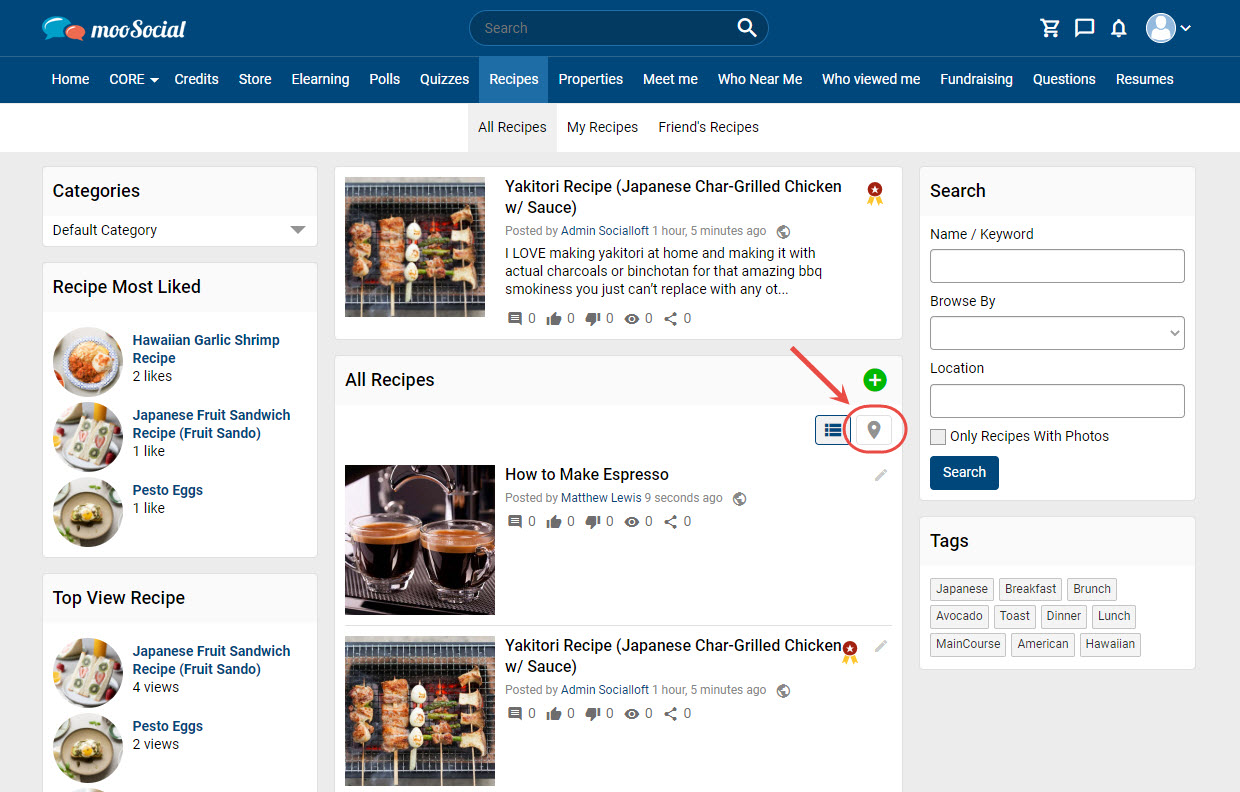This screenshot has height=792, width=1240.
Task: Open Japanese Fruit Sandwich thumbnail in Top View Recipe
Action: pyautogui.click(x=88, y=673)
